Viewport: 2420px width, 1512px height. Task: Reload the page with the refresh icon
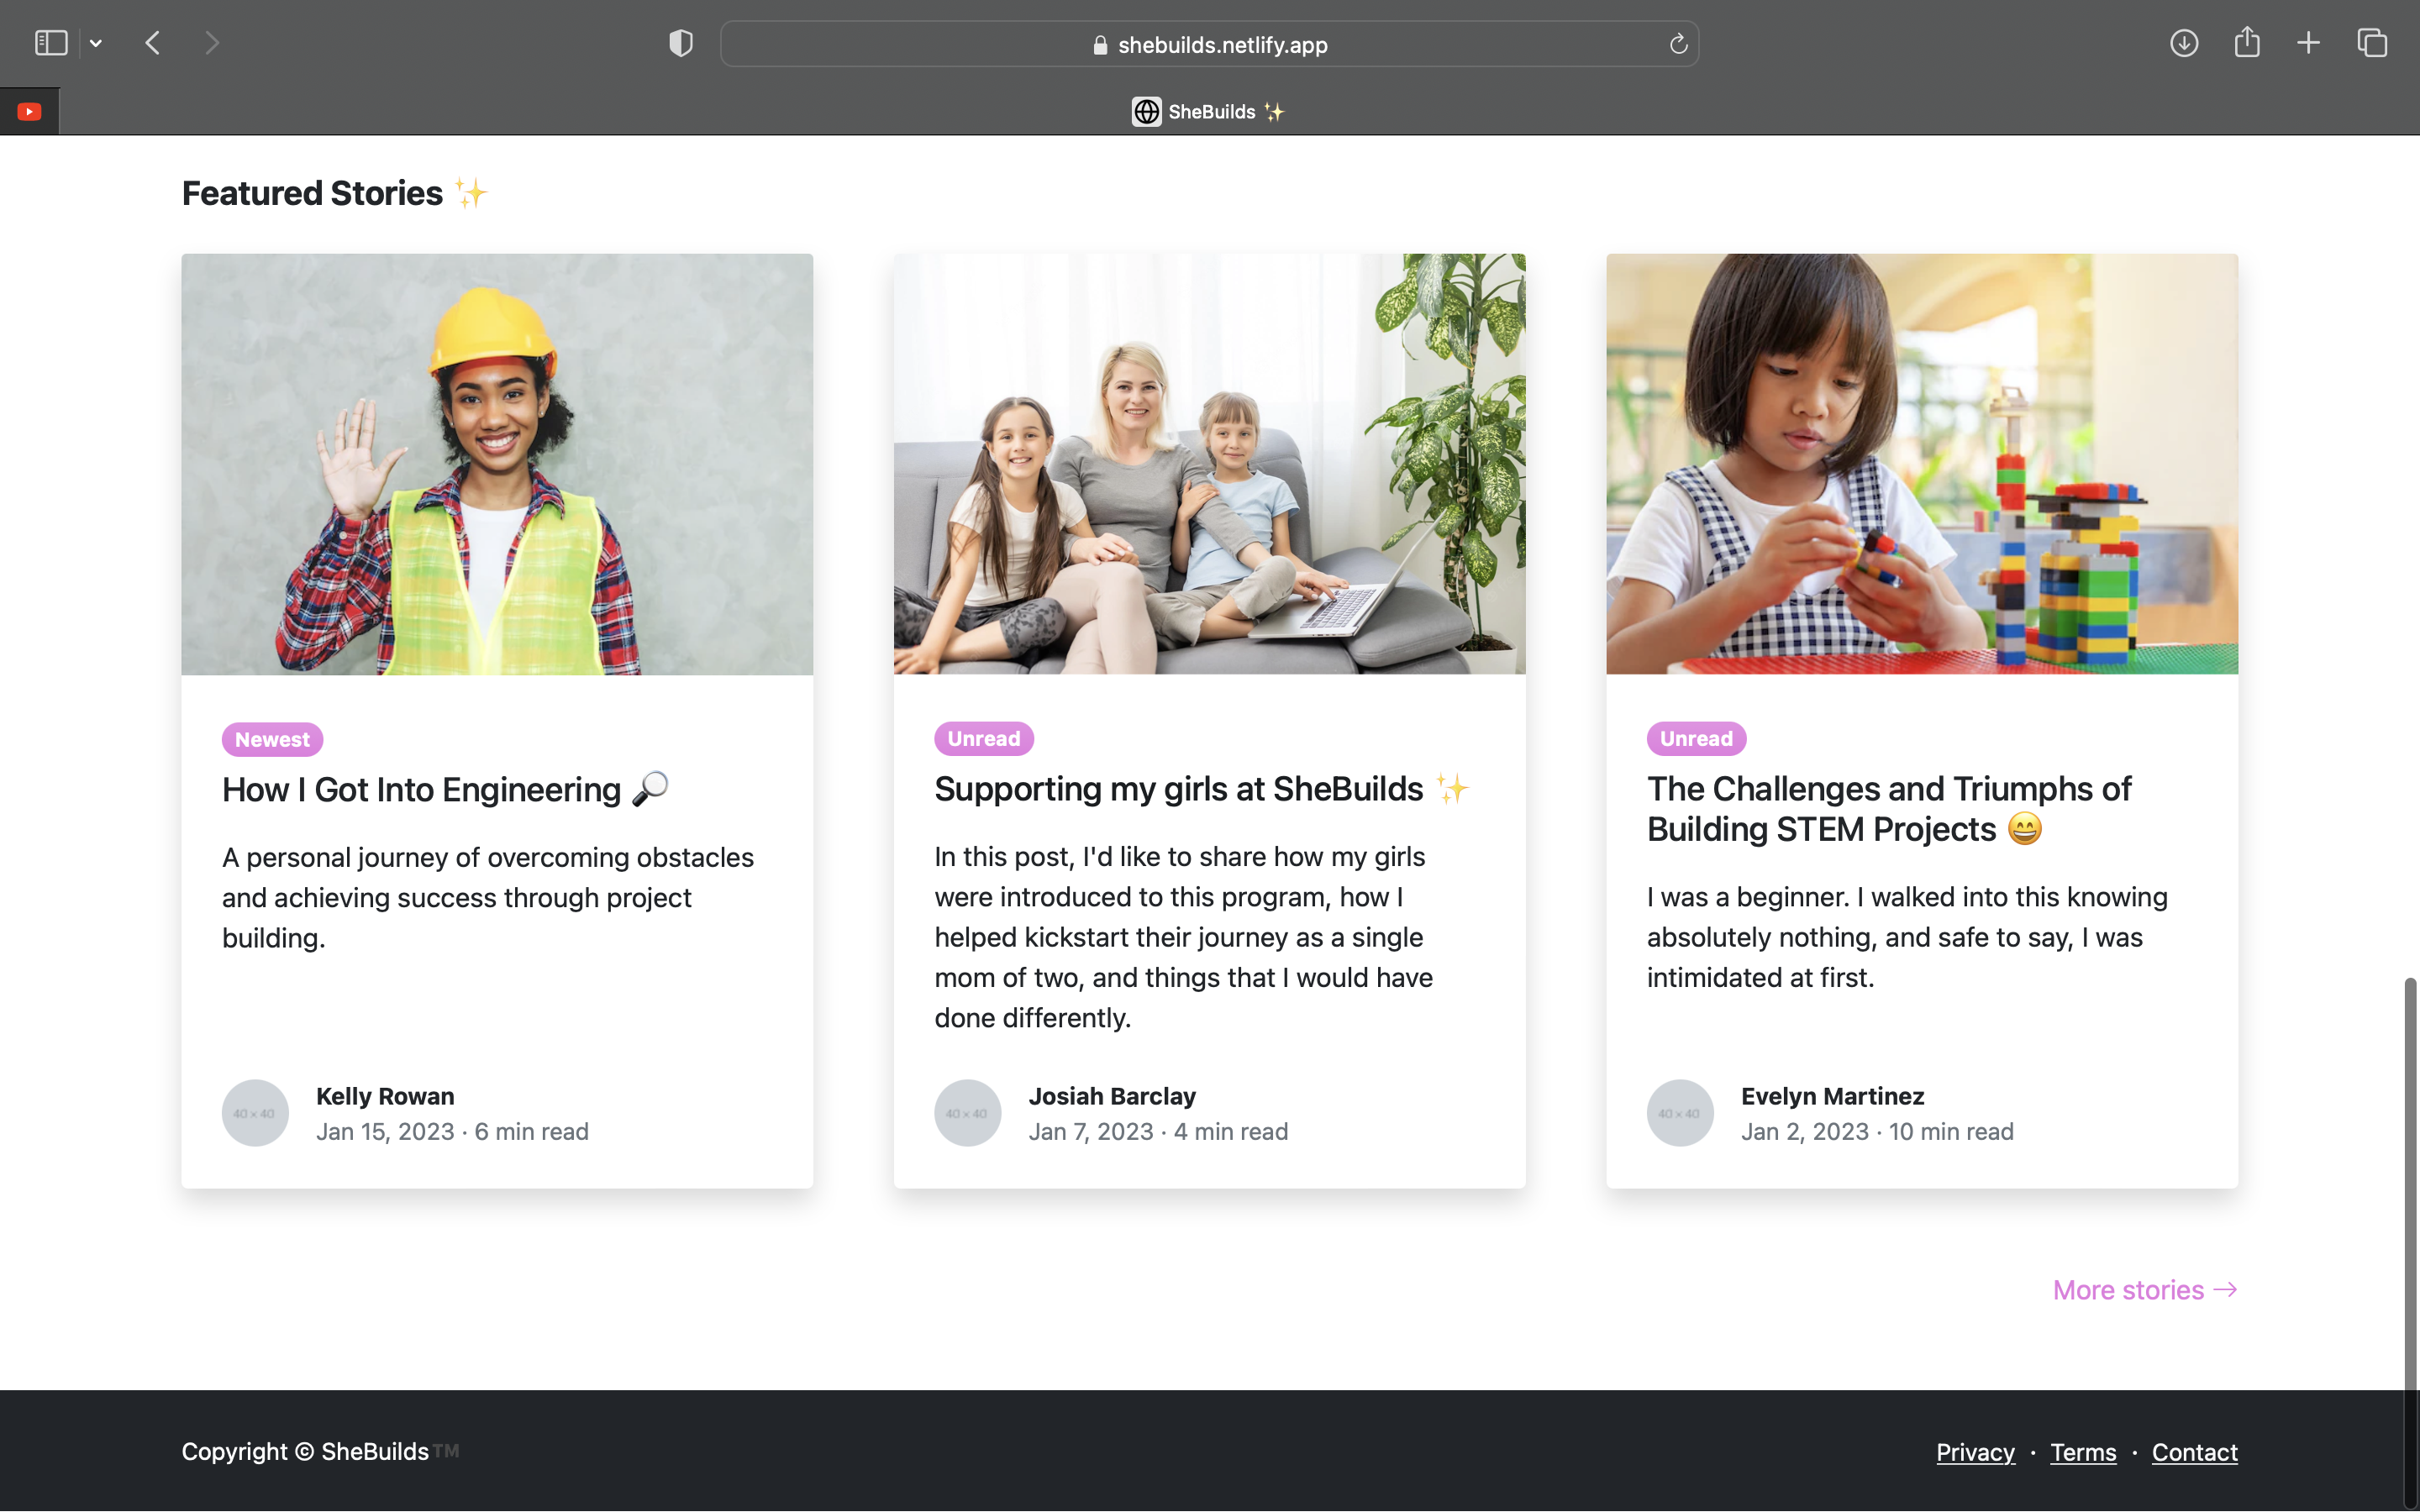1678,44
